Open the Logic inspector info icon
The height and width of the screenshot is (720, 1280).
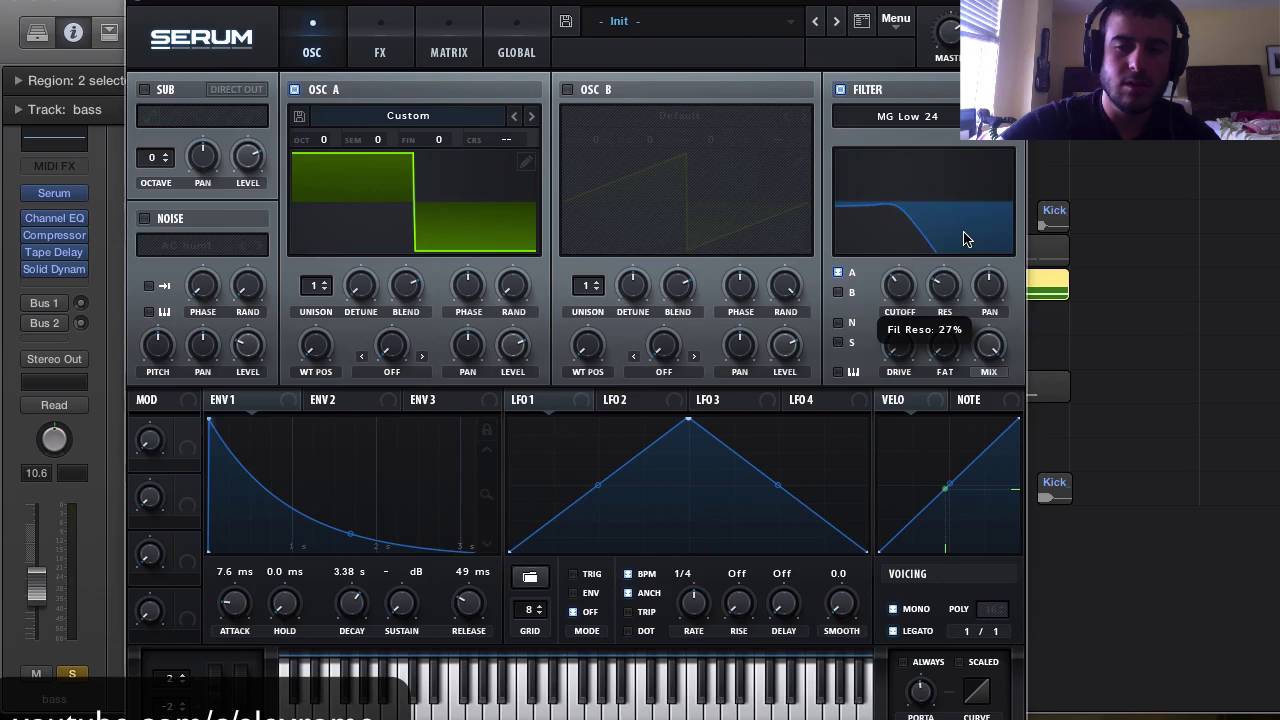(73, 33)
